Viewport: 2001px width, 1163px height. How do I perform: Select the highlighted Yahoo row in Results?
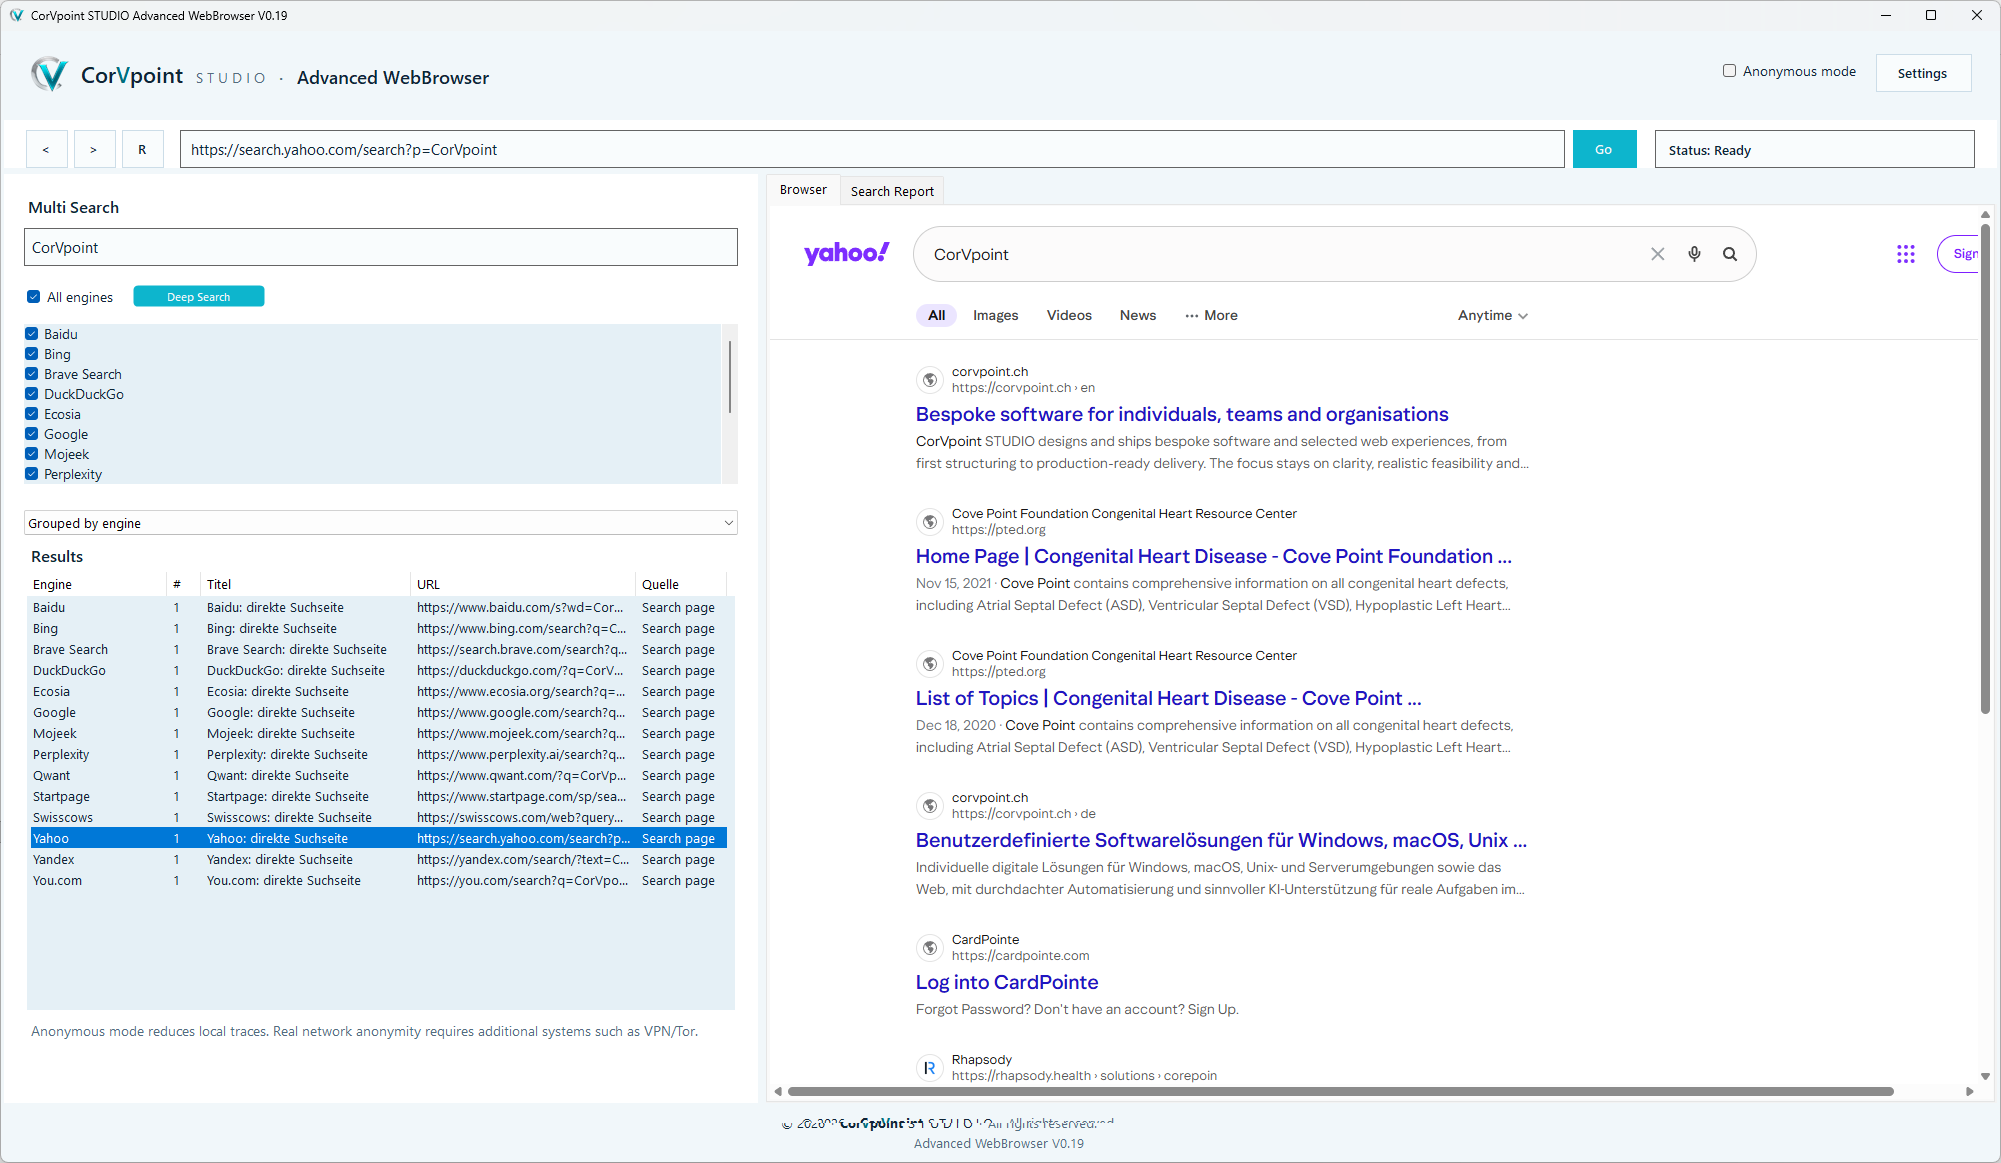378,838
